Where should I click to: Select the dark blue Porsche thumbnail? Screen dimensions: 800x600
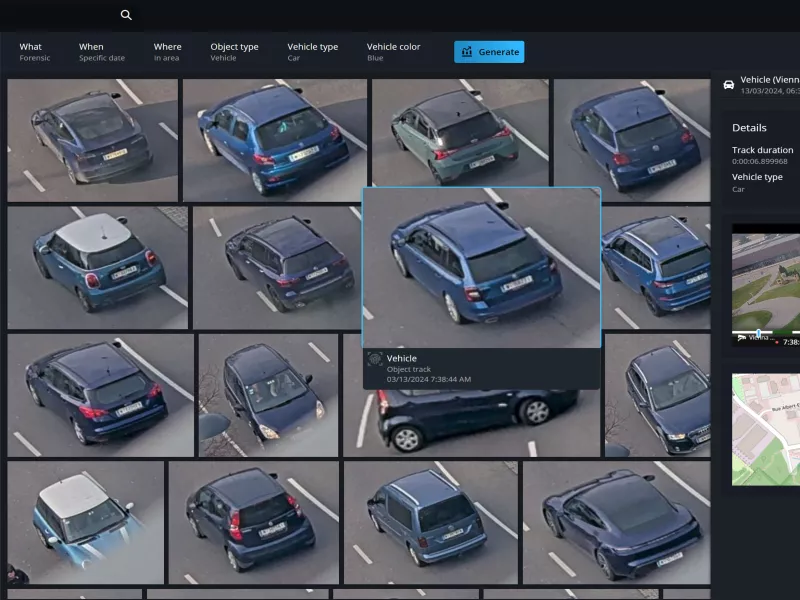point(616,522)
